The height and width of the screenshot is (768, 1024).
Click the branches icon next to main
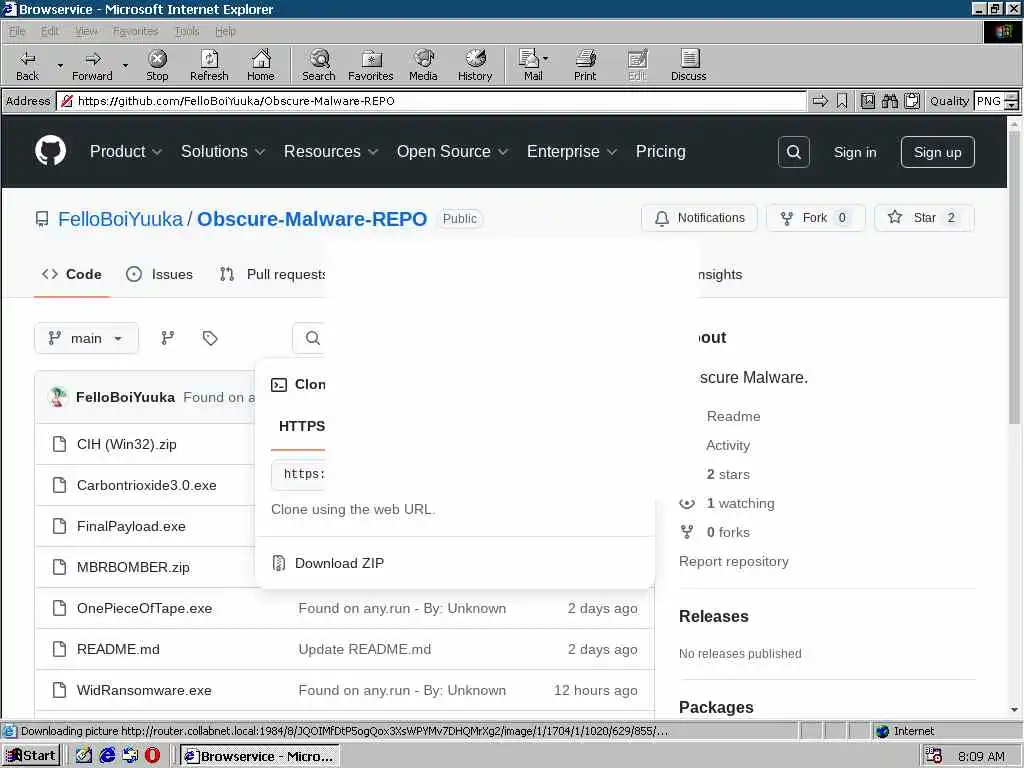(168, 338)
